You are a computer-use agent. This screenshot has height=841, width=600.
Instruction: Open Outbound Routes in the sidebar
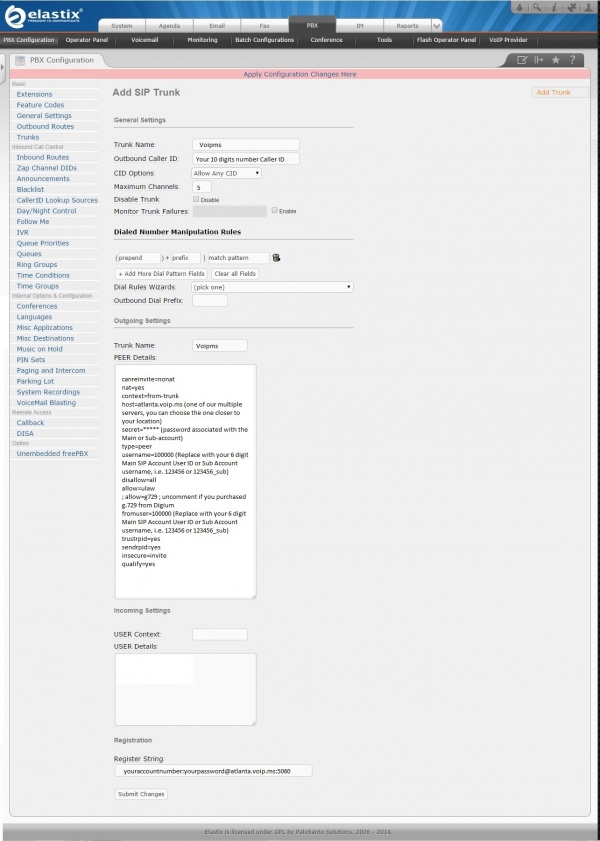[x=45, y=127]
